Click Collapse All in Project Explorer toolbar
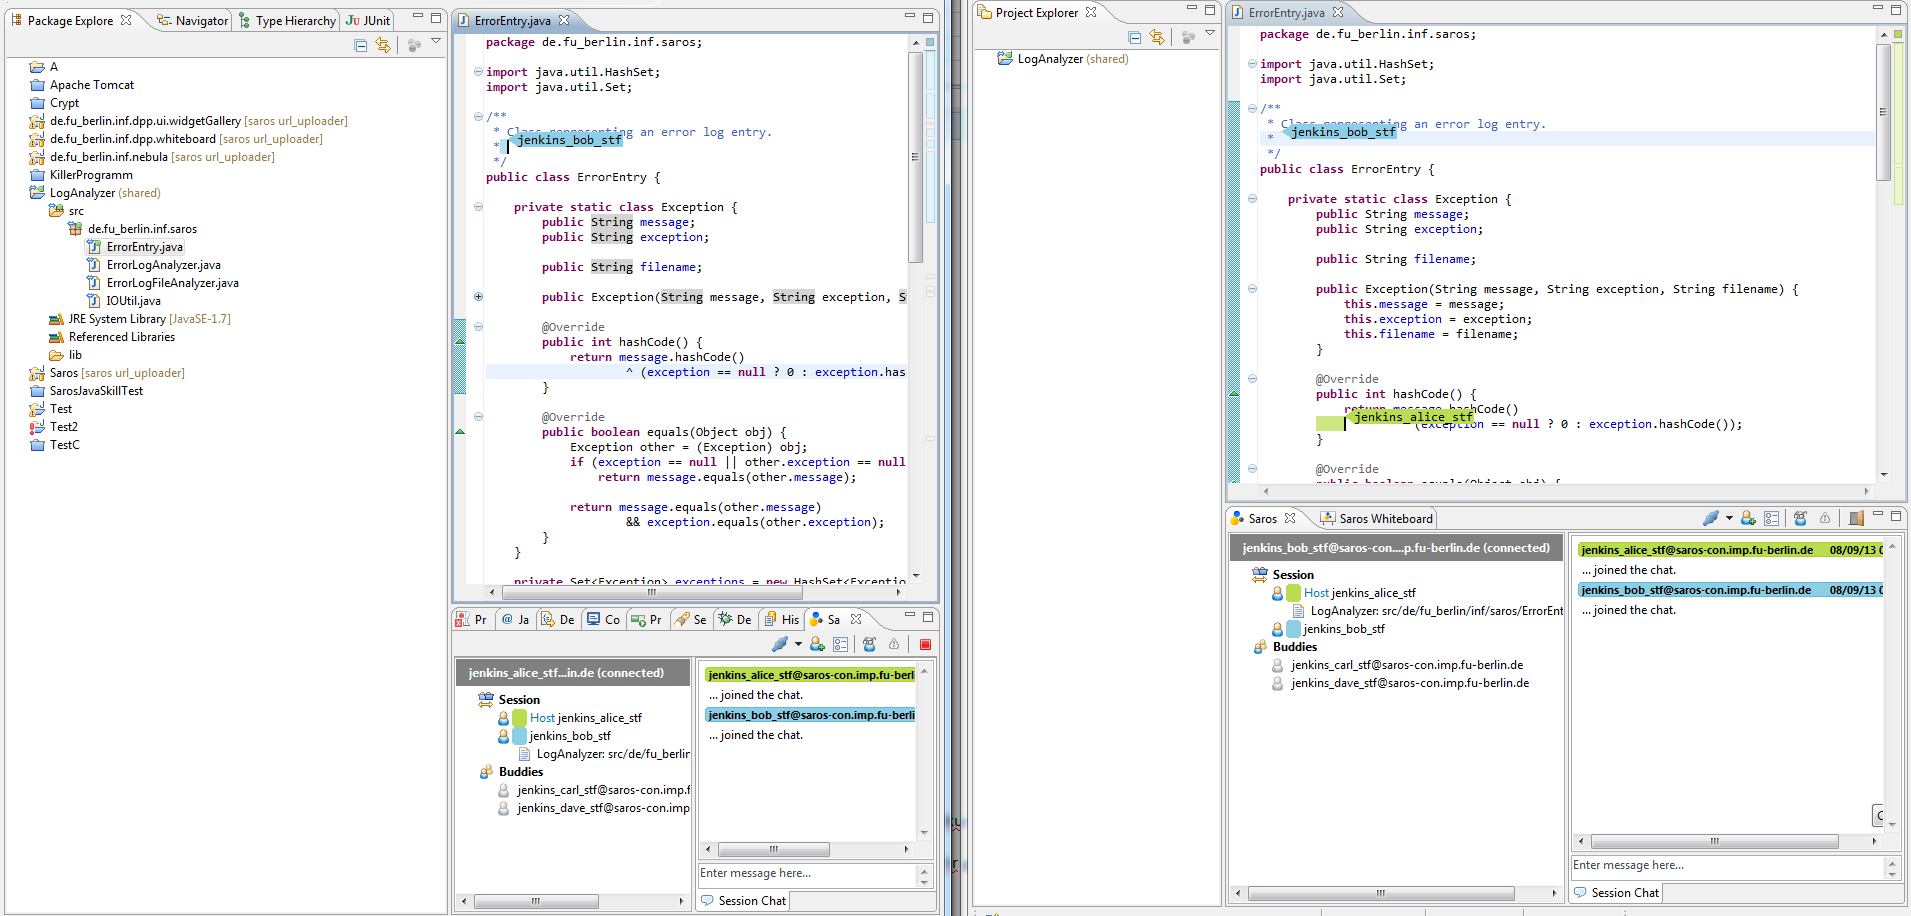The height and width of the screenshot is (916, 1911). tap(1134, 38)
